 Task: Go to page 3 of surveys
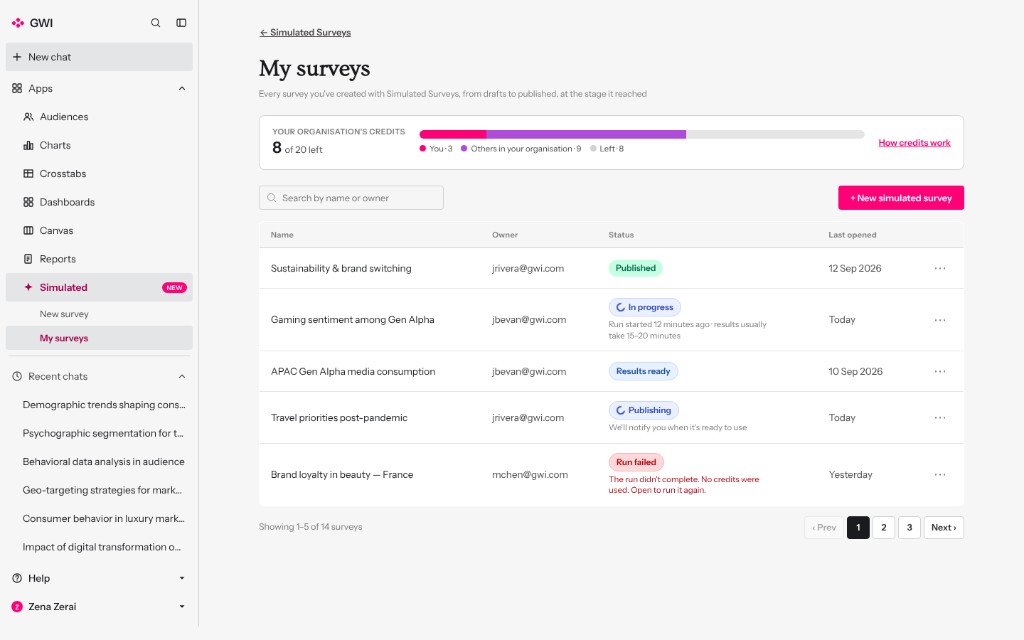click(909, 528)
